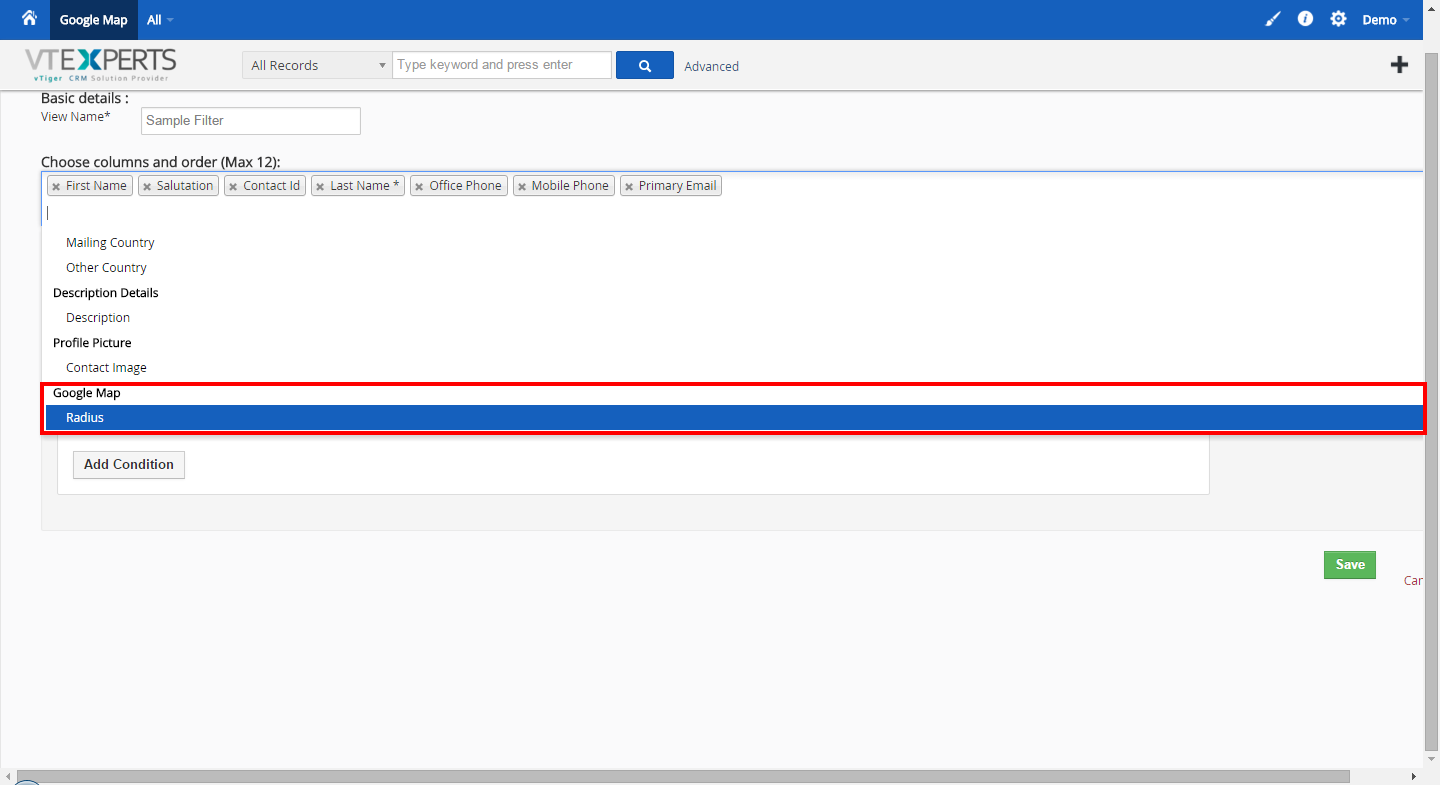The height and width of the screenshot is (785, 1440).
Task: Open the settings gear icon
Action: point(1338,19)
